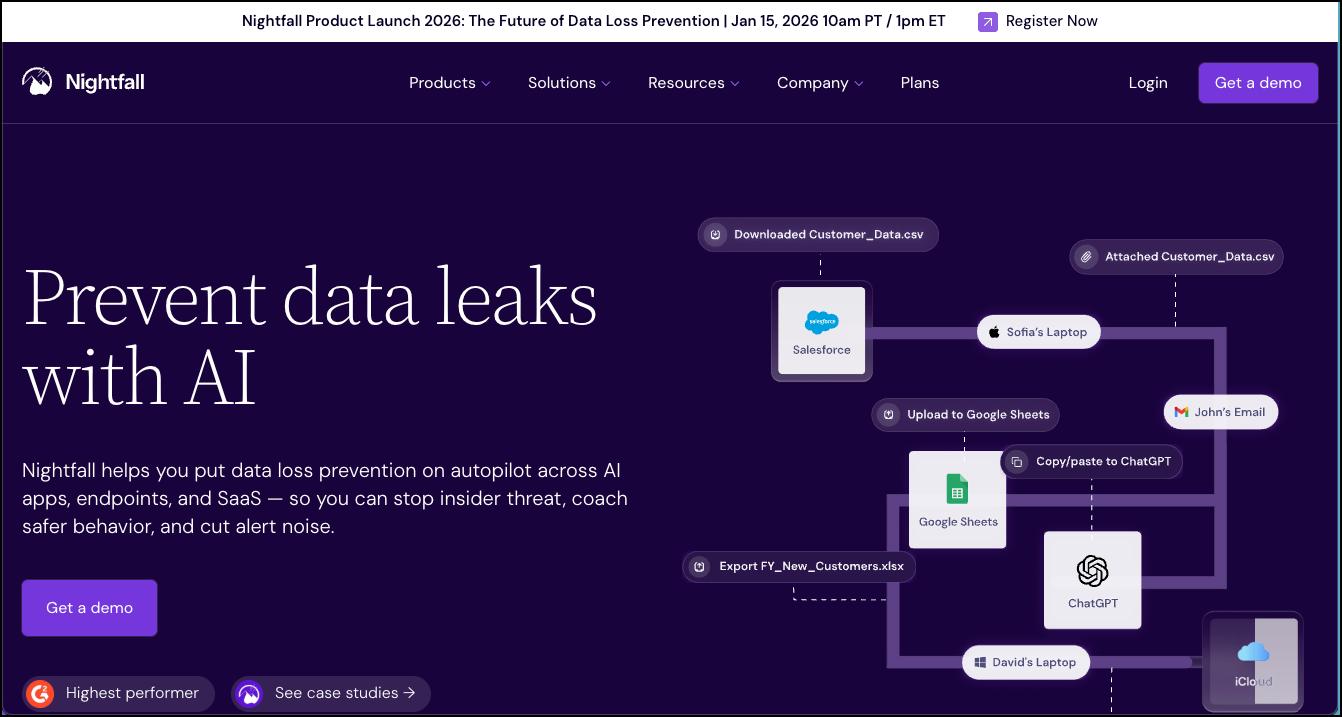Click the Gmail icon on John's Email badge
The width and height of the screenshot is (1342, 717).
[1180, 411]
